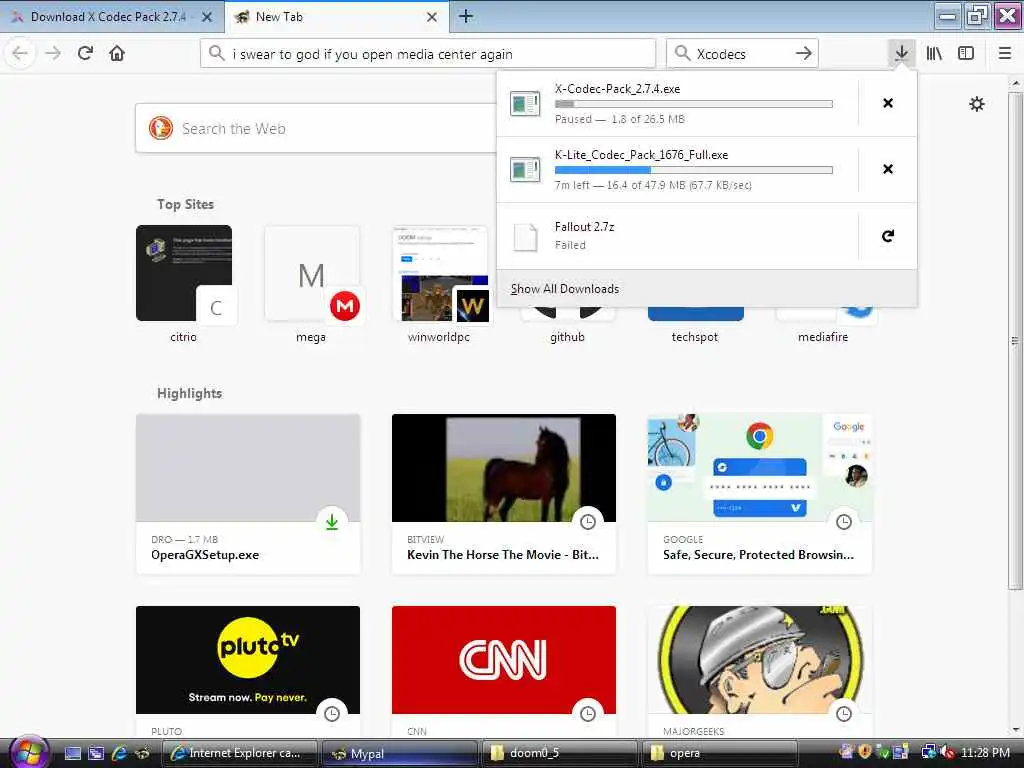Click the DuckDuckGo logo in Search the Web
The height and width of the screenshot is (768, 1024).
(x=161, y=128)
